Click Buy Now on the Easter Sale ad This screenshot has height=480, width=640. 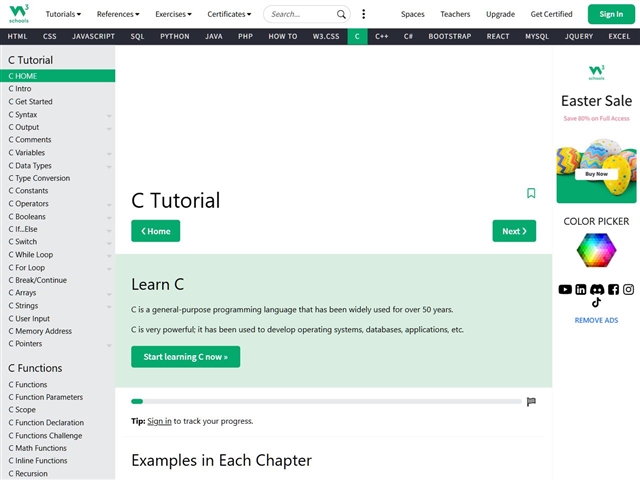tap(596, 174)
